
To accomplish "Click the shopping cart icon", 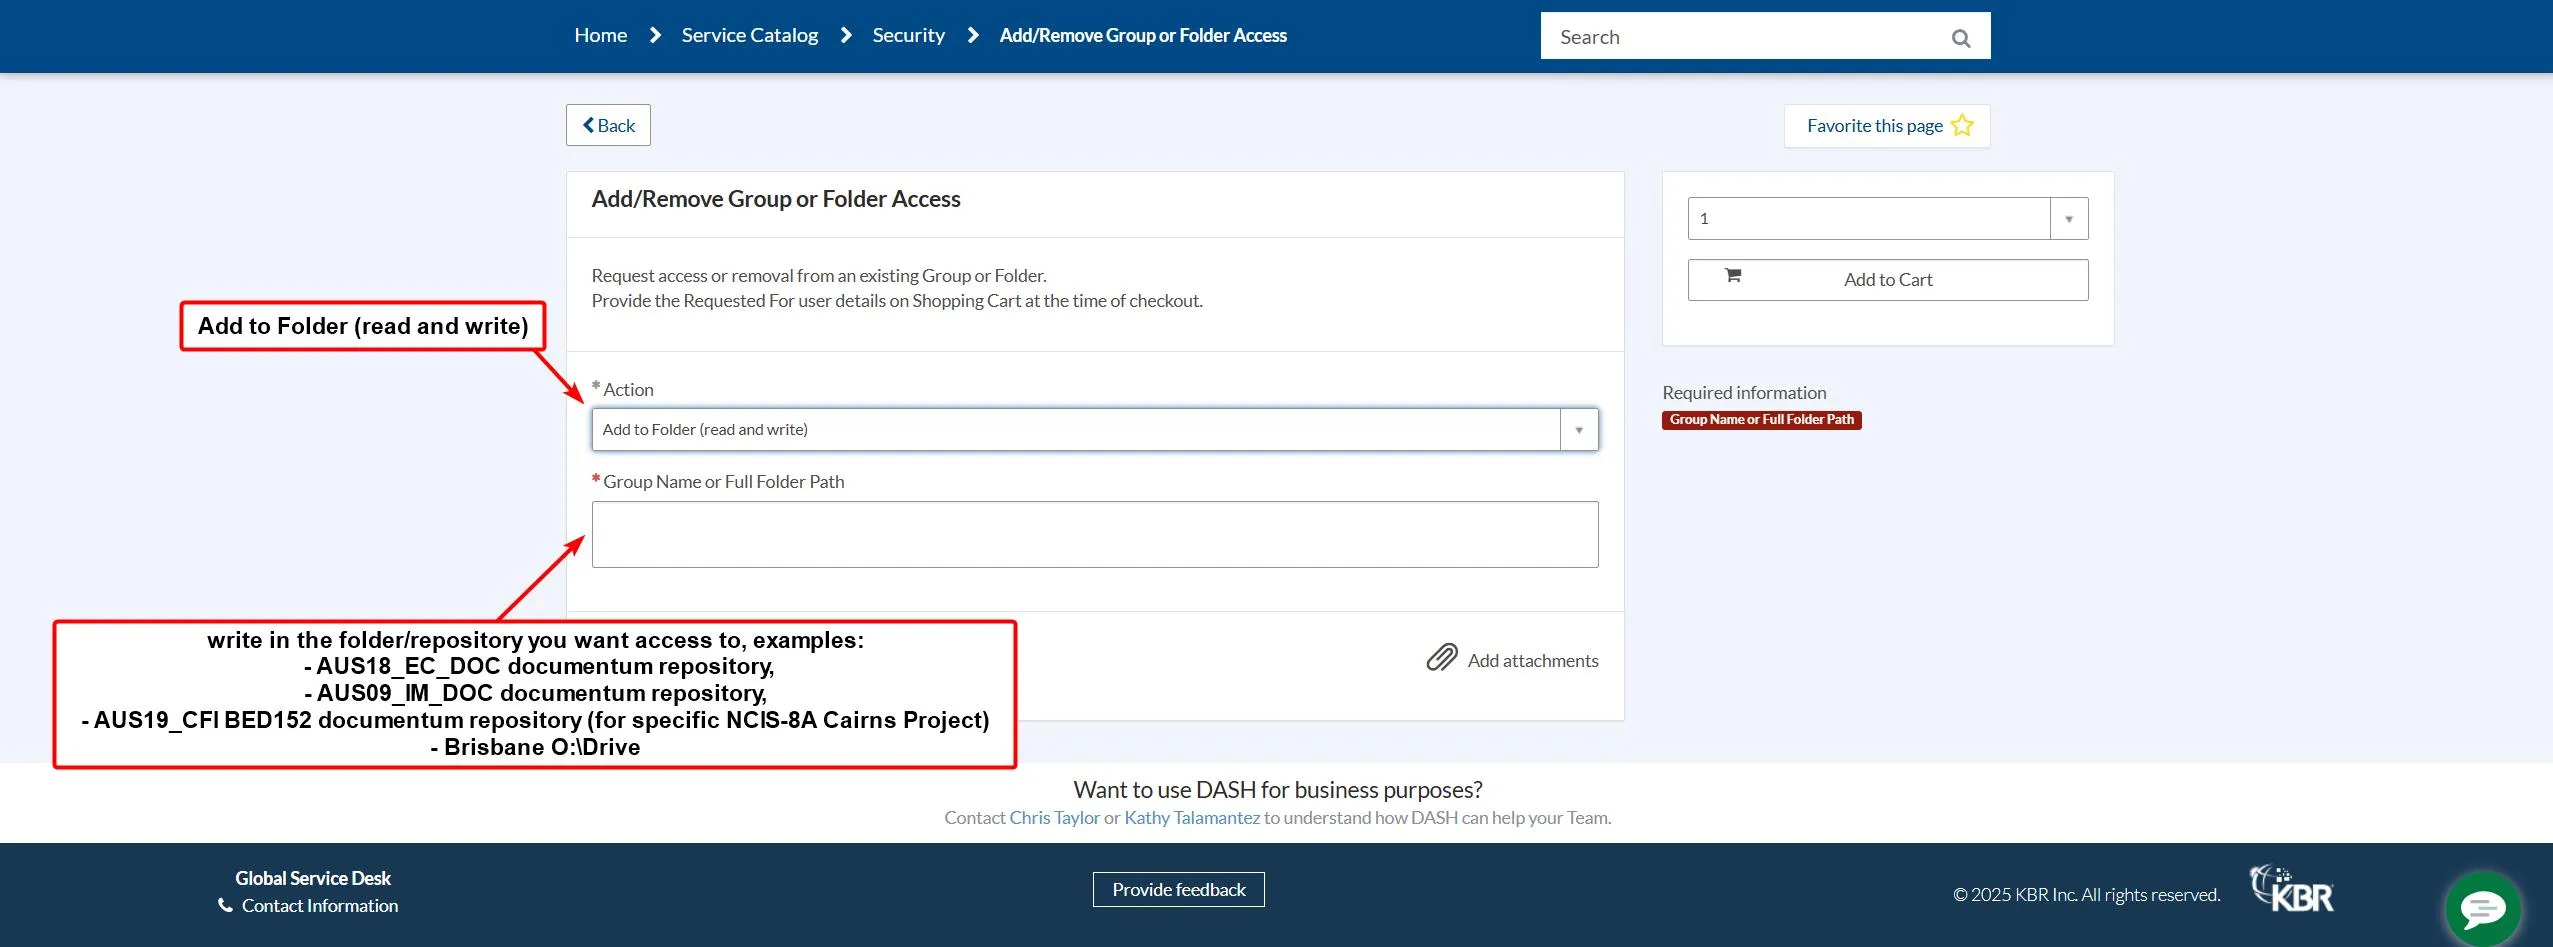I will (x=1733, y=279).
